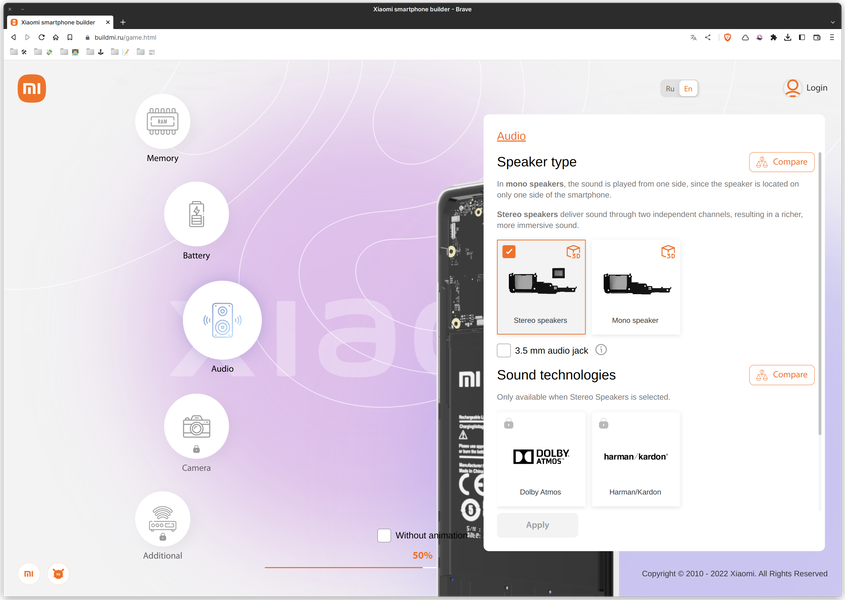Image resolution: width=845 pixels, height=600 pixels.
Task: Click the purple extension icon in toolbar
Action: pyautogui.click(x=760, y=37)
